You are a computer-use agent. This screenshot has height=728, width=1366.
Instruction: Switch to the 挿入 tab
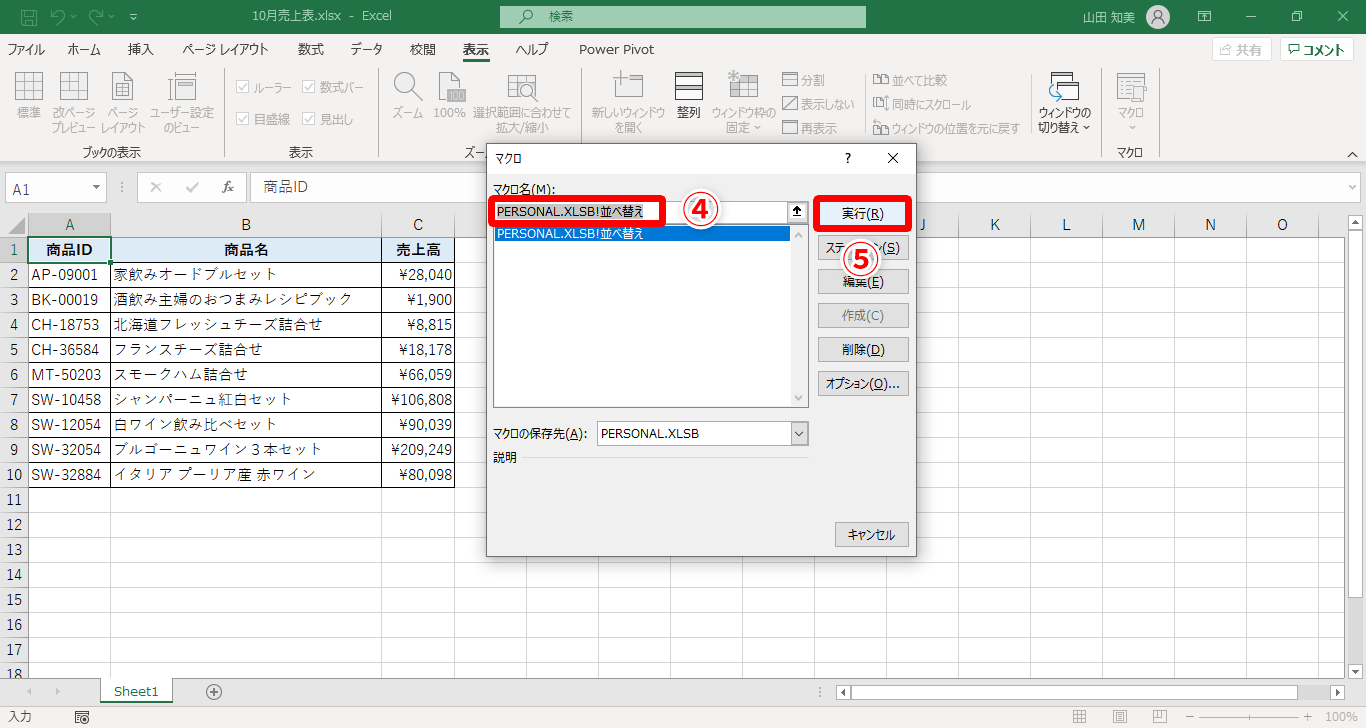coord(141,49)
